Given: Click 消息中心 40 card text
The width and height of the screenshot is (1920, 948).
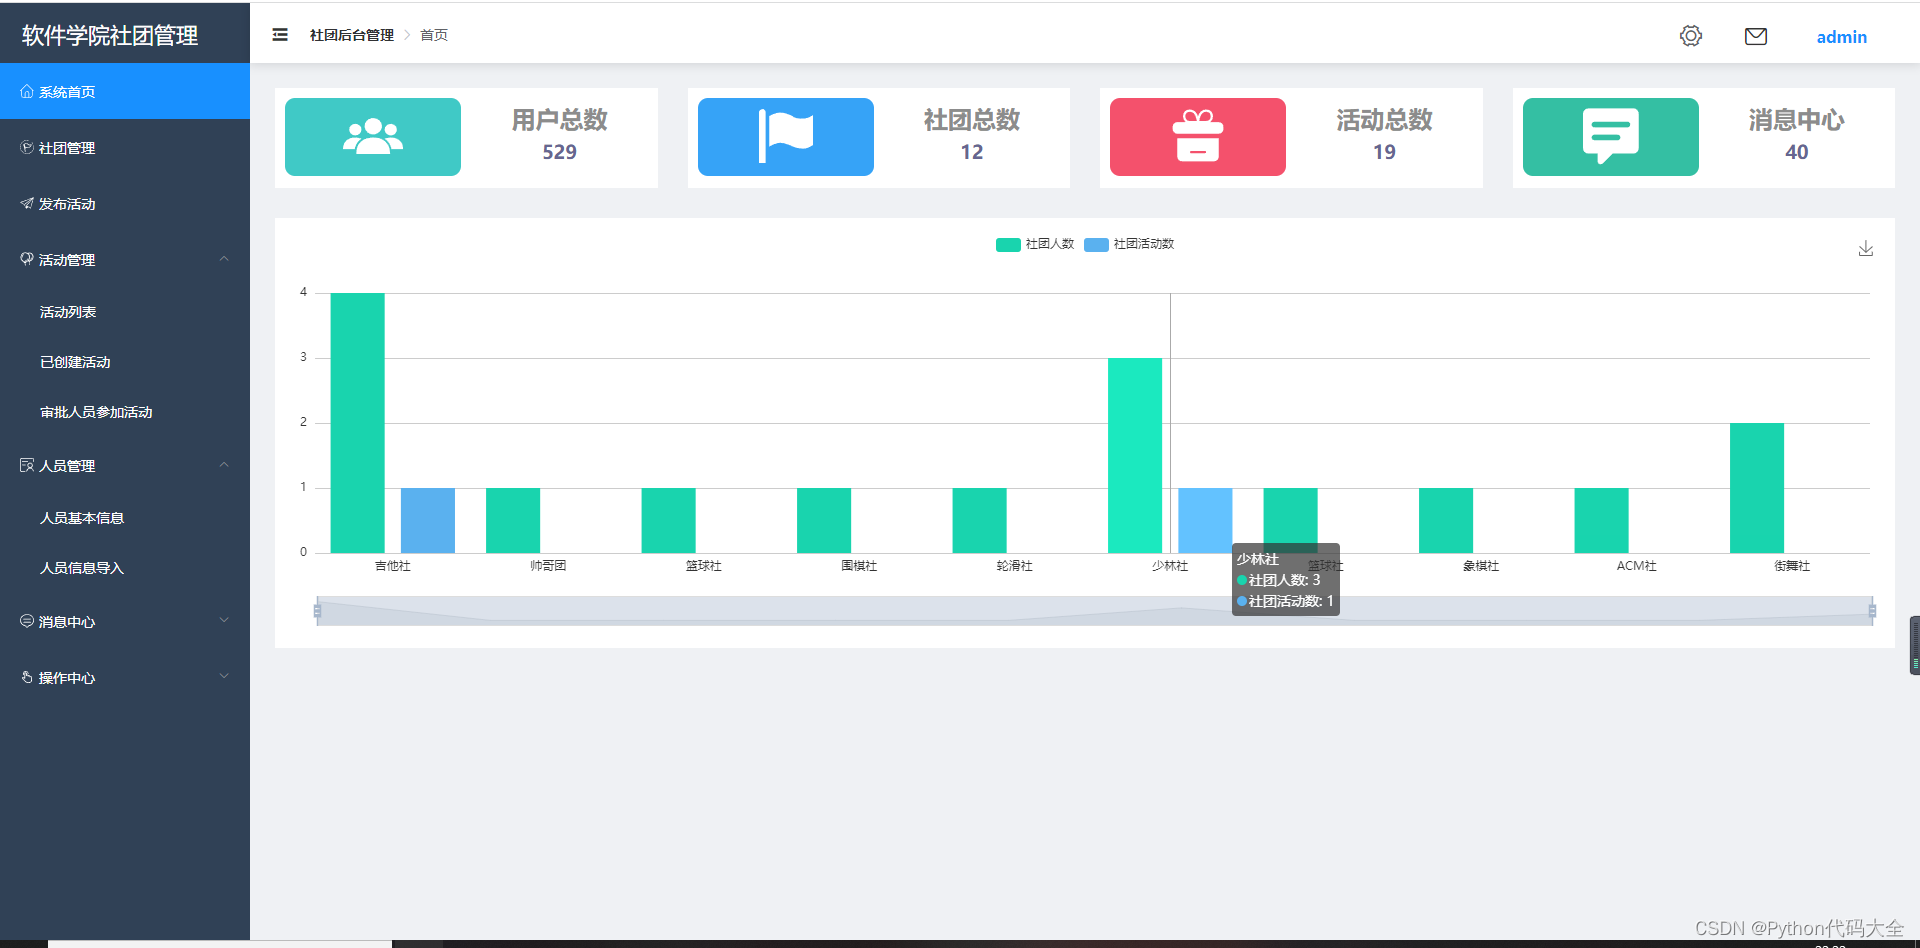Looking at the screenshot, I should [1797, 136].
